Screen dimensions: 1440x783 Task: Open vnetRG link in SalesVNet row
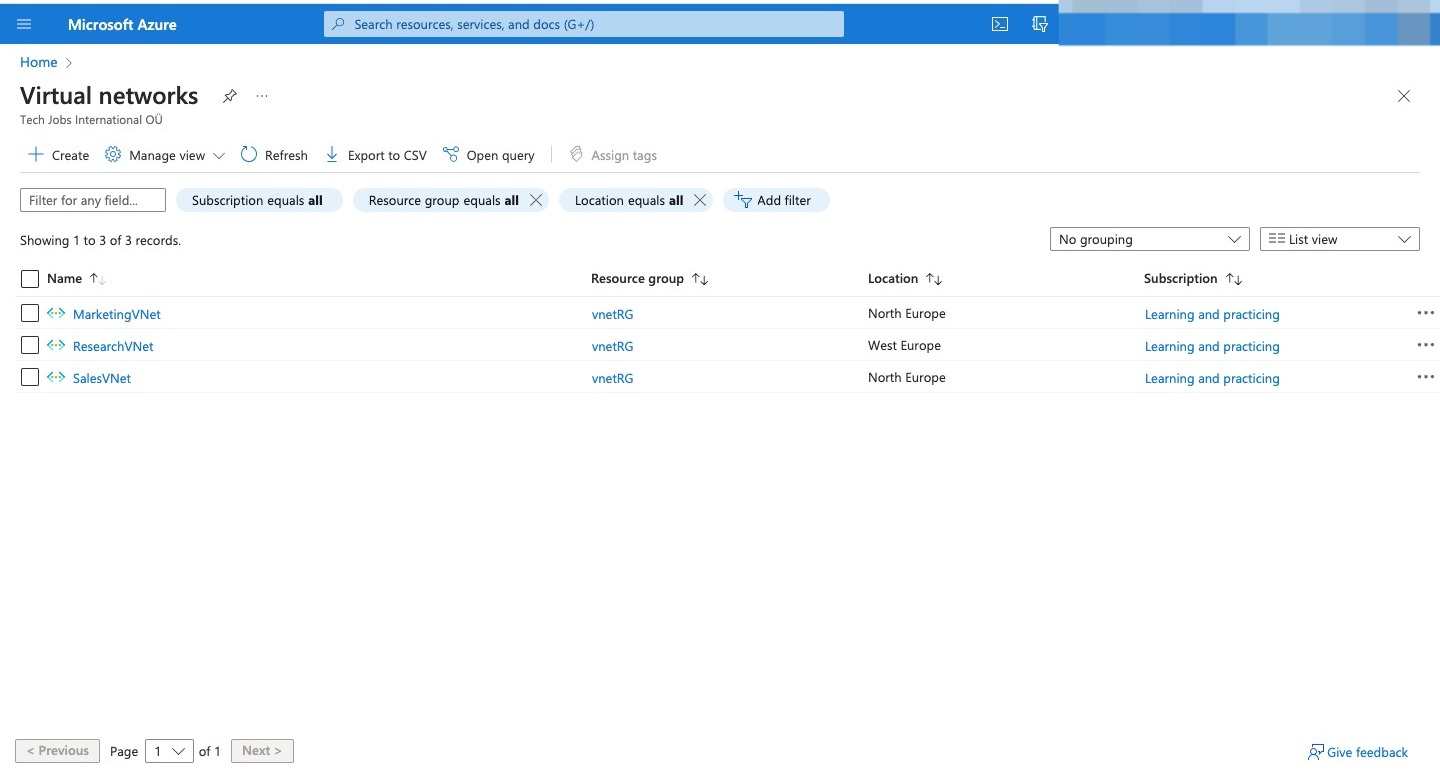(x=612, y=378)
